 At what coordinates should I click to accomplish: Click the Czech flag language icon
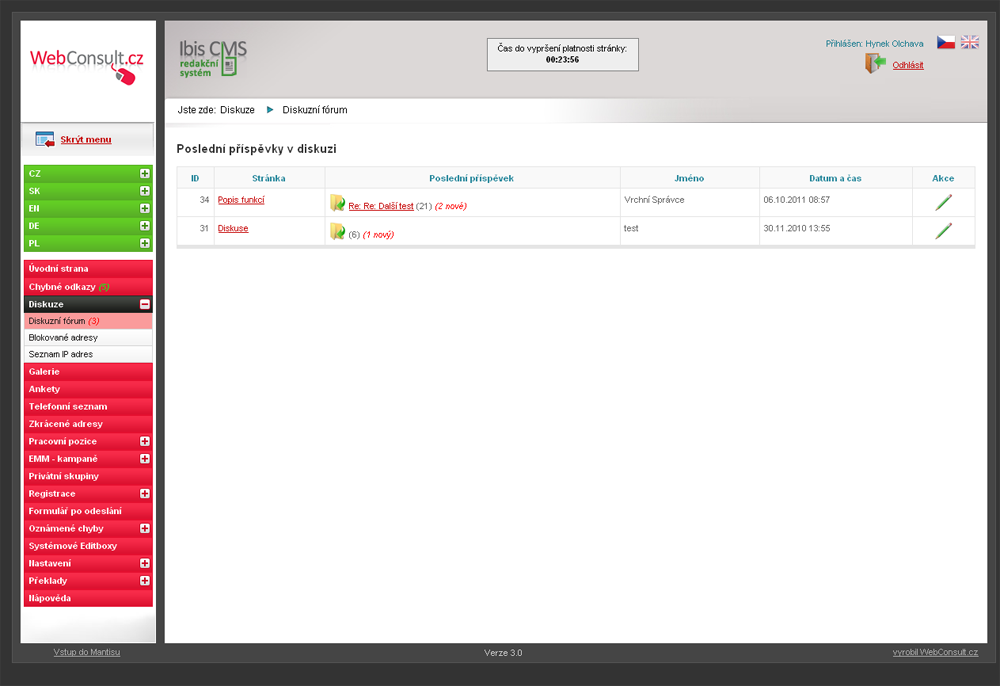(x=945, y=43)
